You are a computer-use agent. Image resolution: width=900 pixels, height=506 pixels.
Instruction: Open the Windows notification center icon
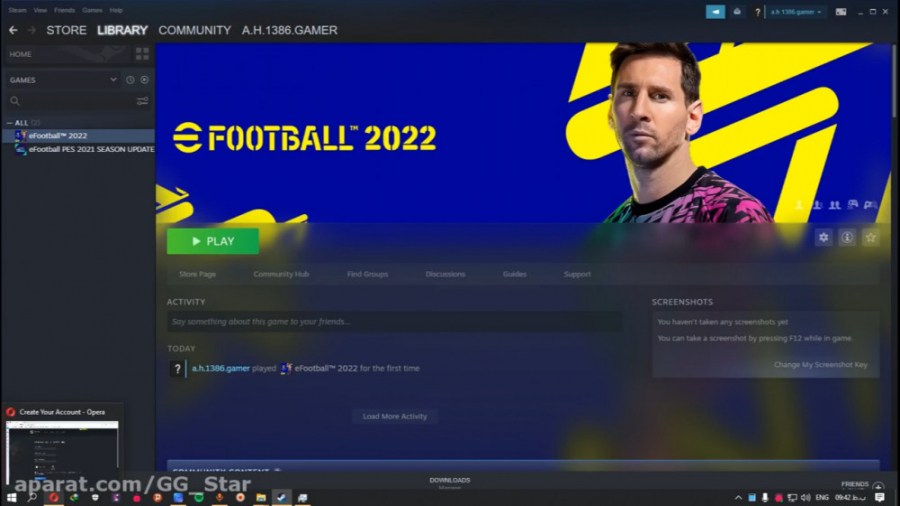tap(880, 497)
